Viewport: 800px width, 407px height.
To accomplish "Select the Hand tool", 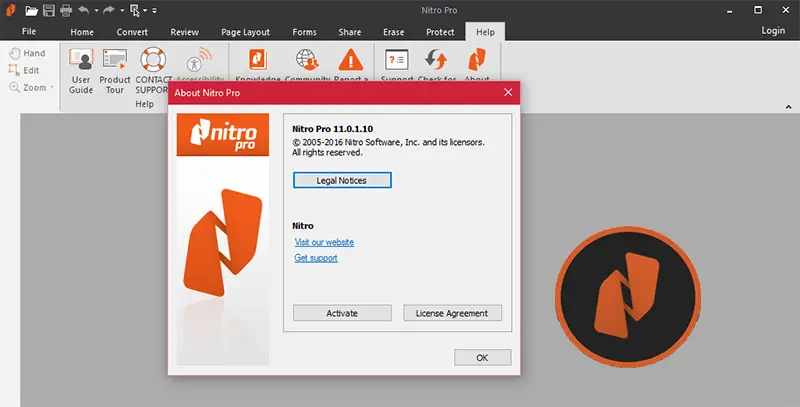I will [x=28, y=53].
